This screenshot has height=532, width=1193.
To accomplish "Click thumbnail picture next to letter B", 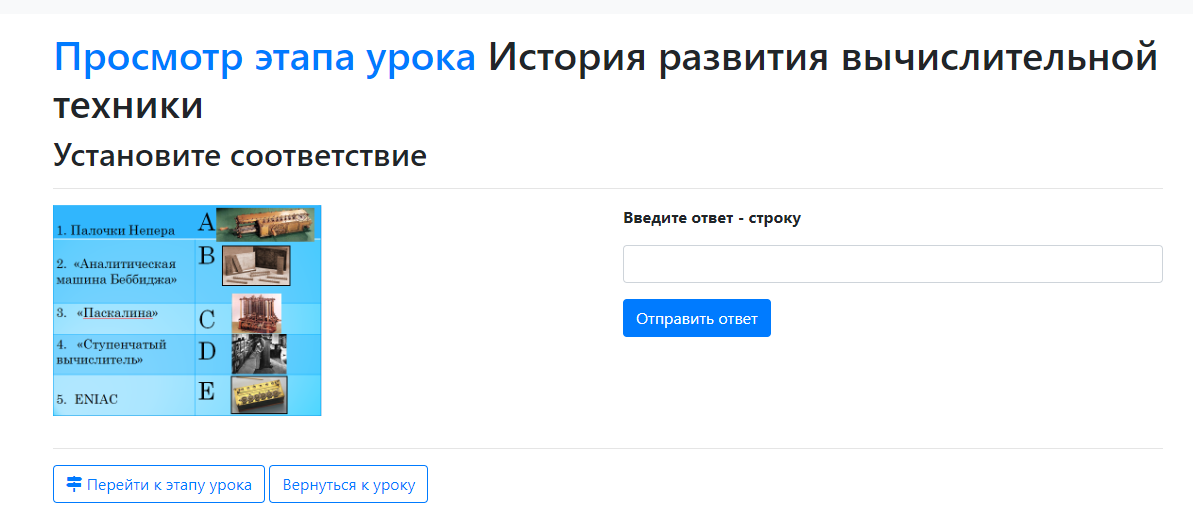I will [x=256, y=266].
